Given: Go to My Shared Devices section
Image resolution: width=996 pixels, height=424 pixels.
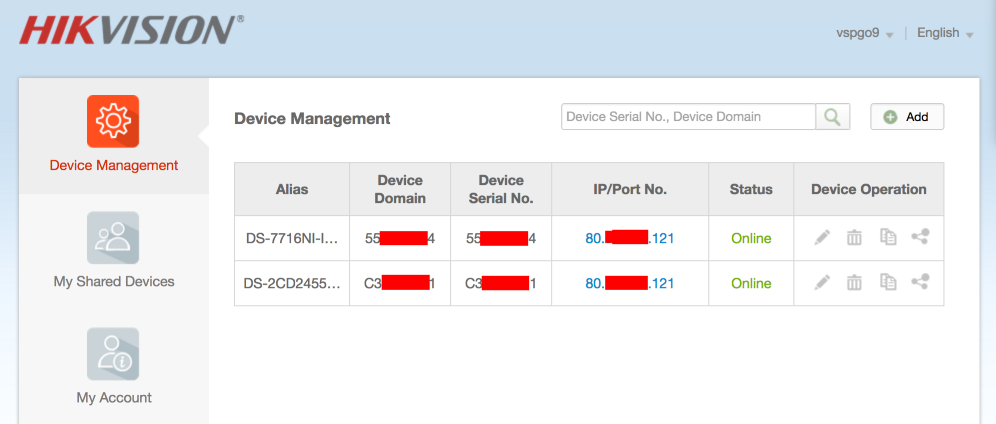Looking at the screenshot, I should 113,250.
